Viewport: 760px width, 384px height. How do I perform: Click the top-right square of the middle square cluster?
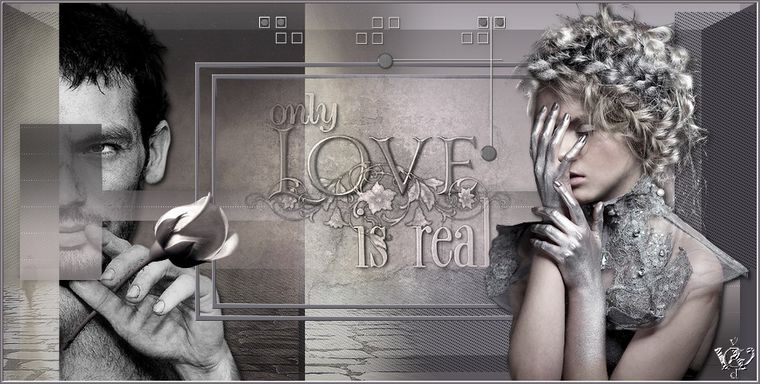click(x=394, y=22)
